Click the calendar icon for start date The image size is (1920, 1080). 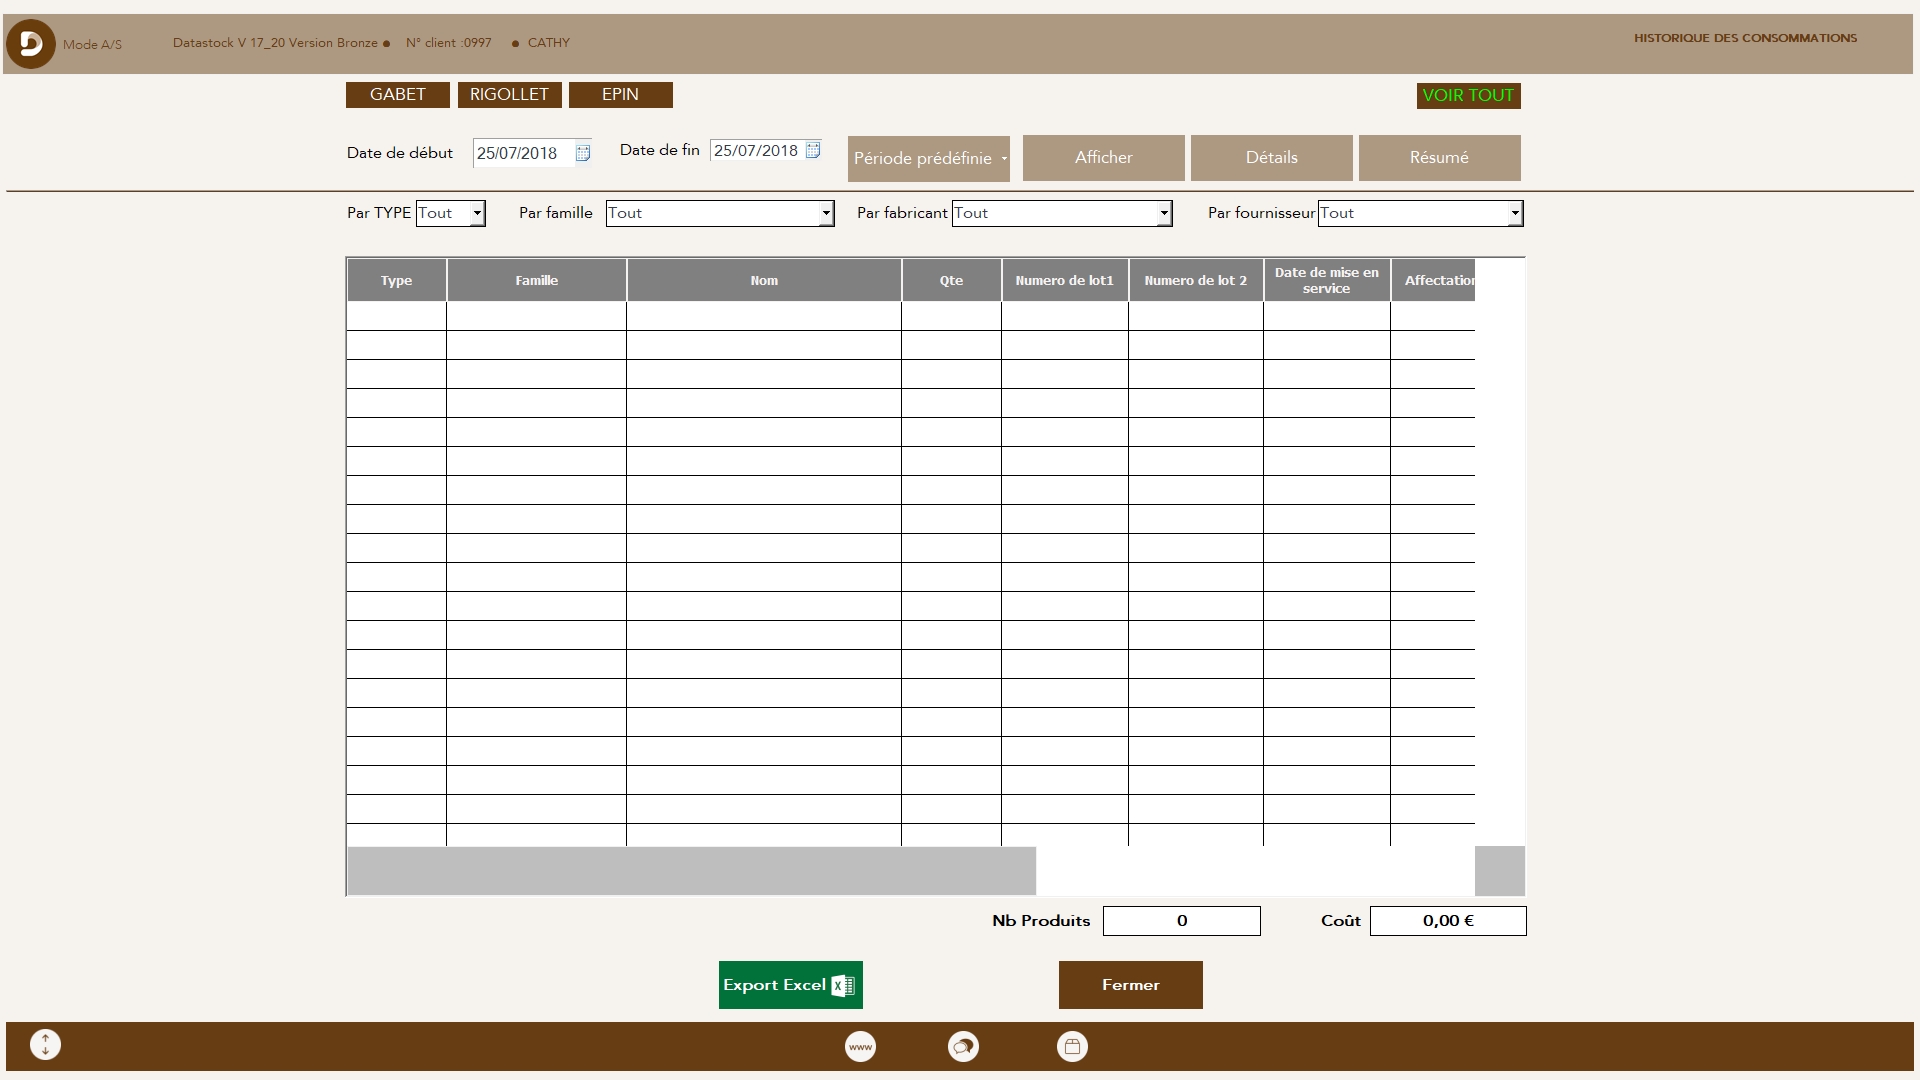click(580, 153)
